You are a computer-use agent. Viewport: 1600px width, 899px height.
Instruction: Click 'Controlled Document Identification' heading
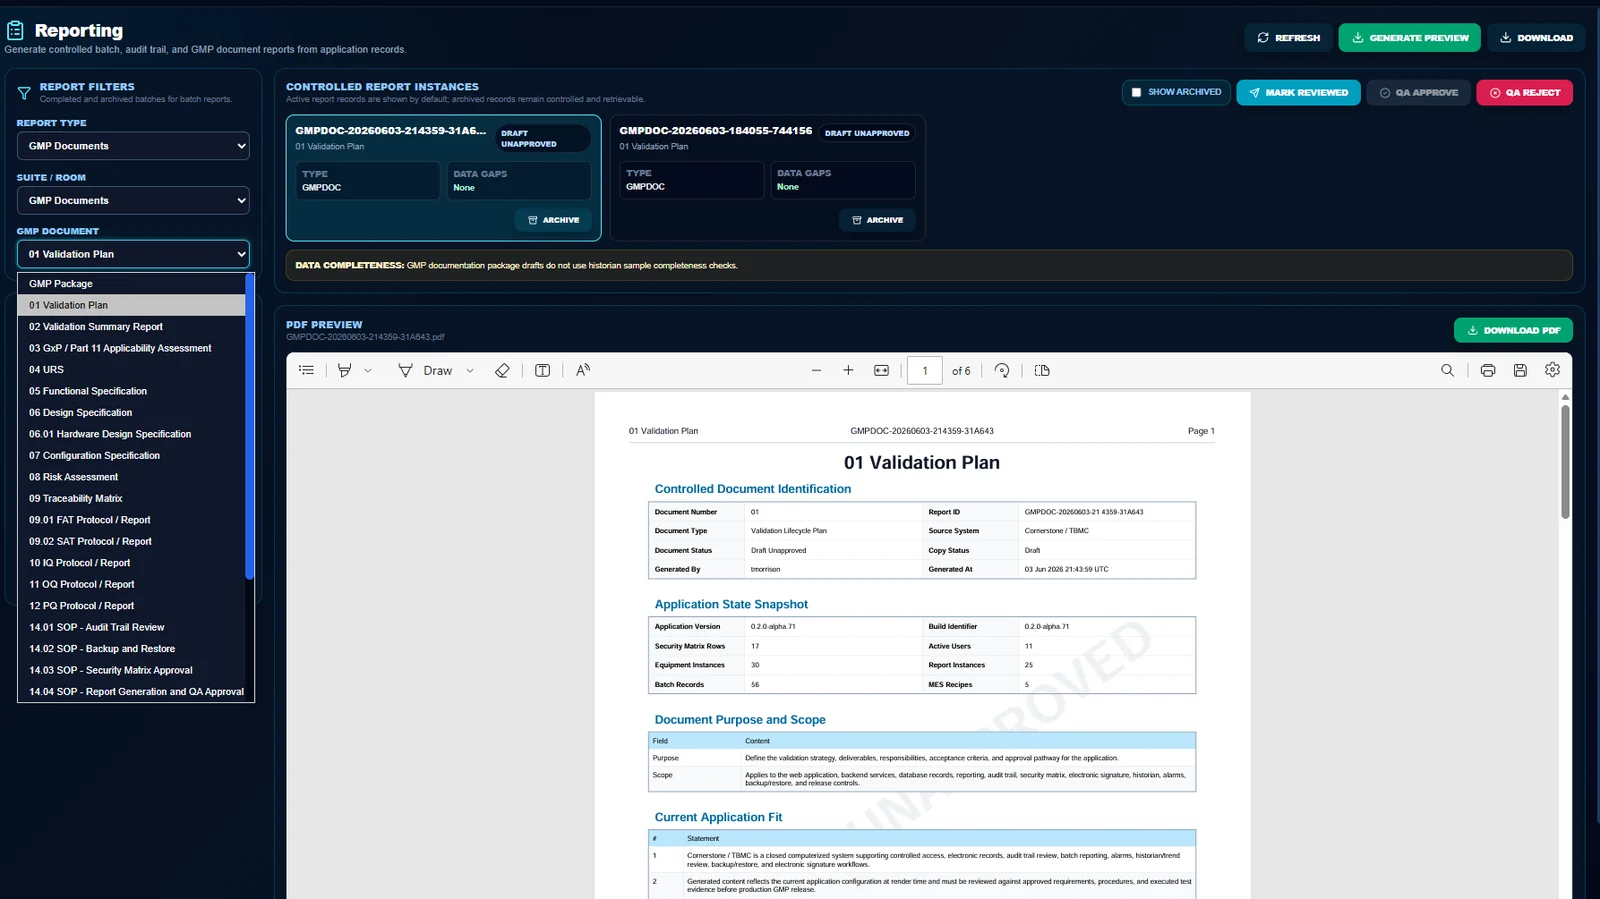pos(753,489)
